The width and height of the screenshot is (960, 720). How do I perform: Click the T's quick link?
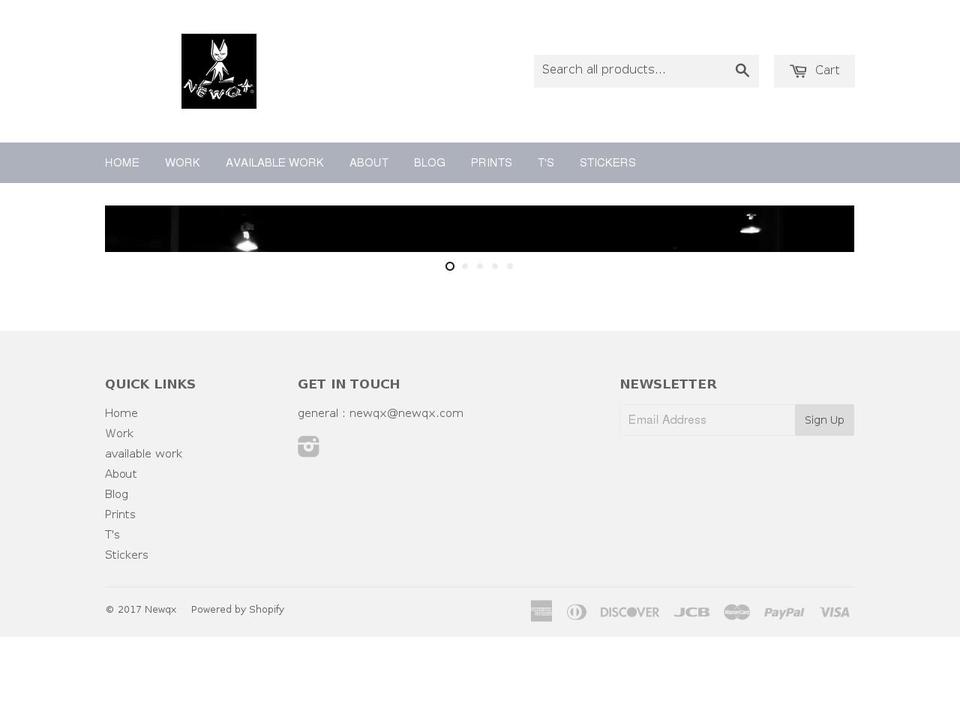(x=112, y=534)
